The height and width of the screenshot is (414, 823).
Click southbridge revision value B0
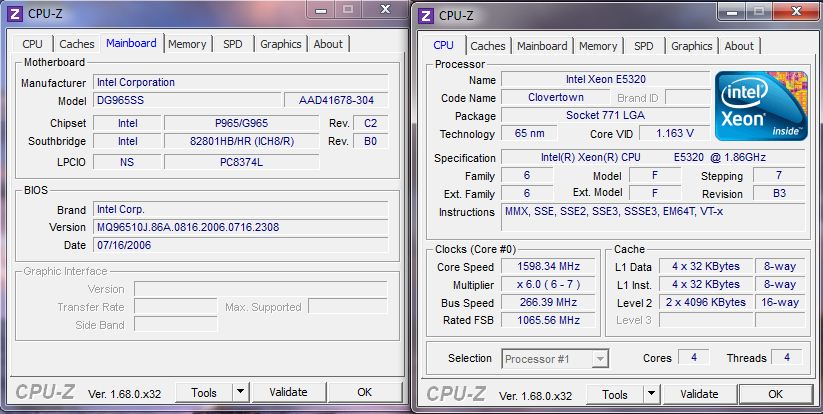(x=371, y=141)
